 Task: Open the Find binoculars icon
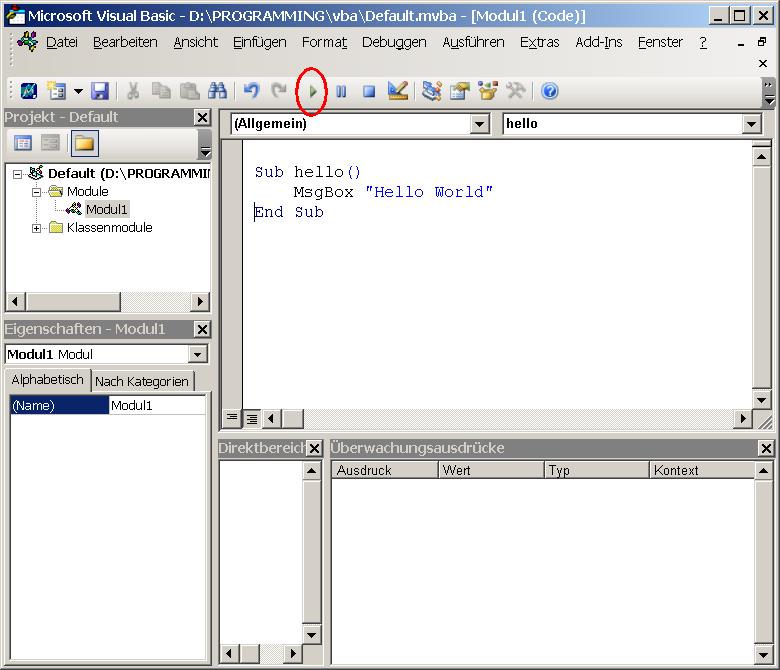[x=218, y=91]
